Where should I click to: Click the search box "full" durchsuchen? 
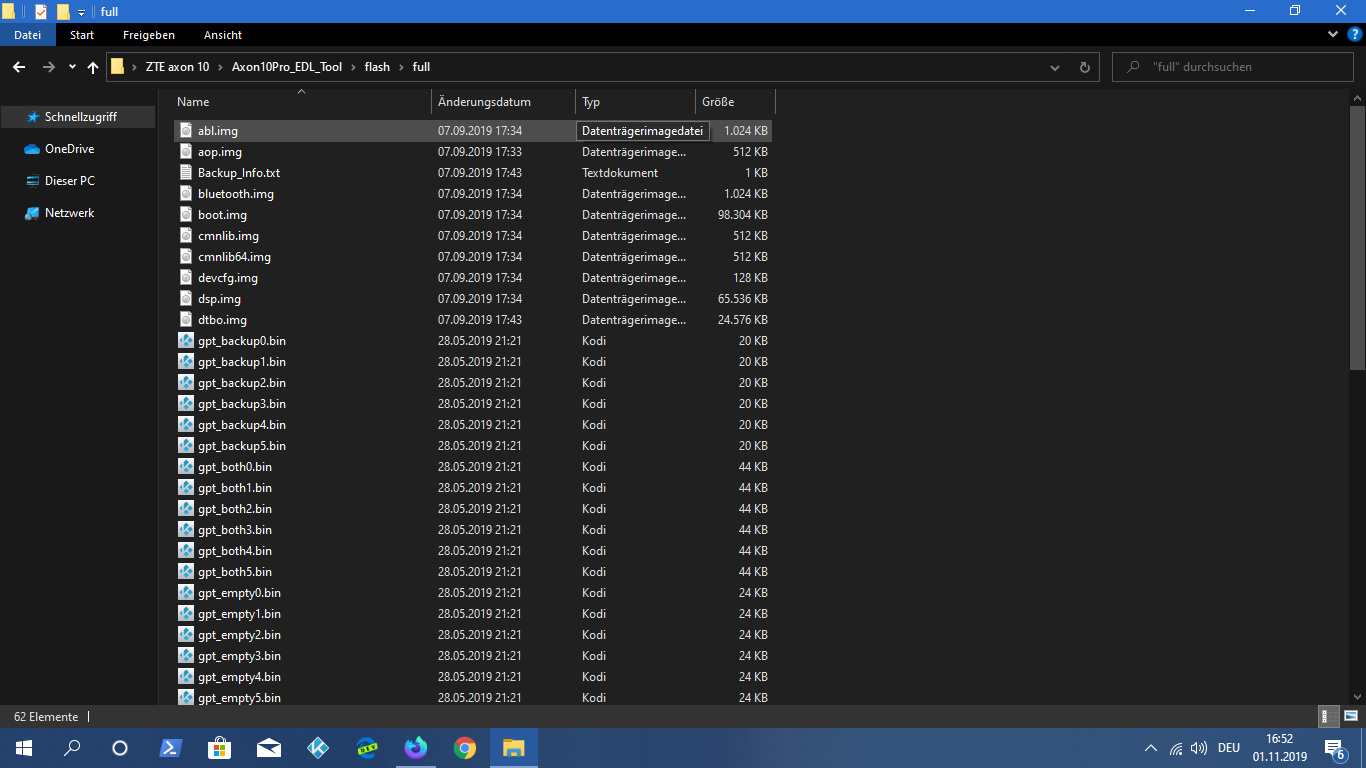pyautogui.click(x=1233, y=67)
